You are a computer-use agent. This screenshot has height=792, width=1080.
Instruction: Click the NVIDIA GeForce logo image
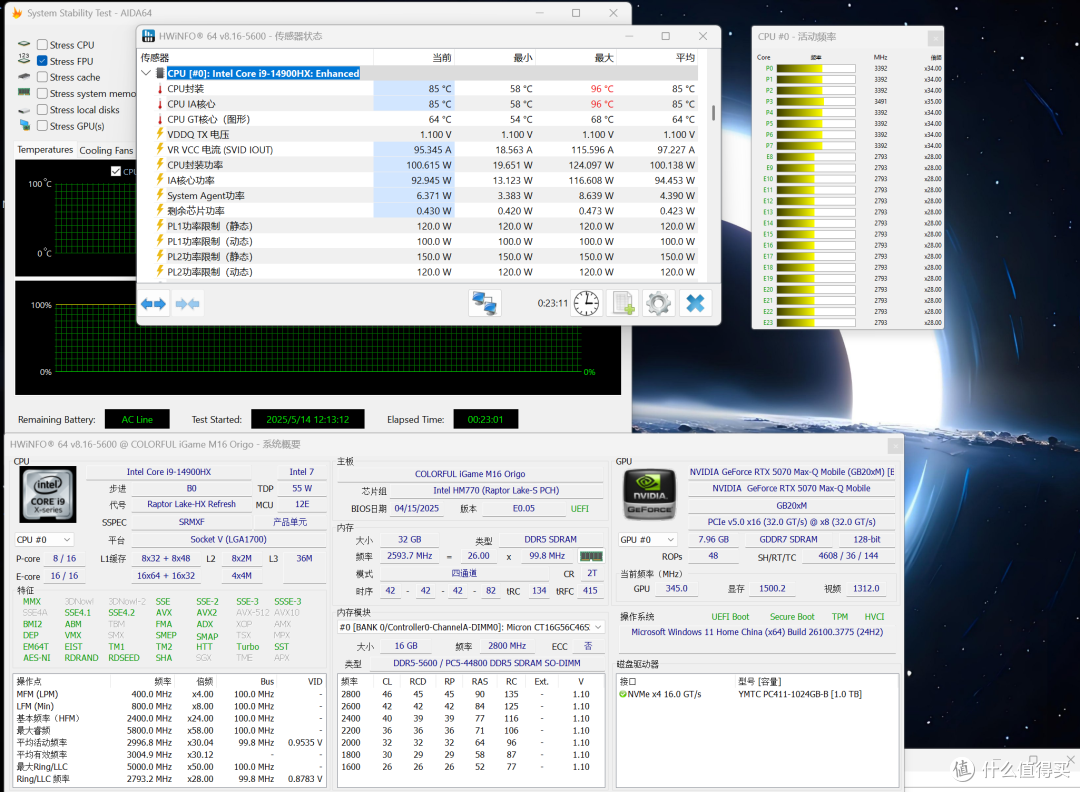point(650,493)
